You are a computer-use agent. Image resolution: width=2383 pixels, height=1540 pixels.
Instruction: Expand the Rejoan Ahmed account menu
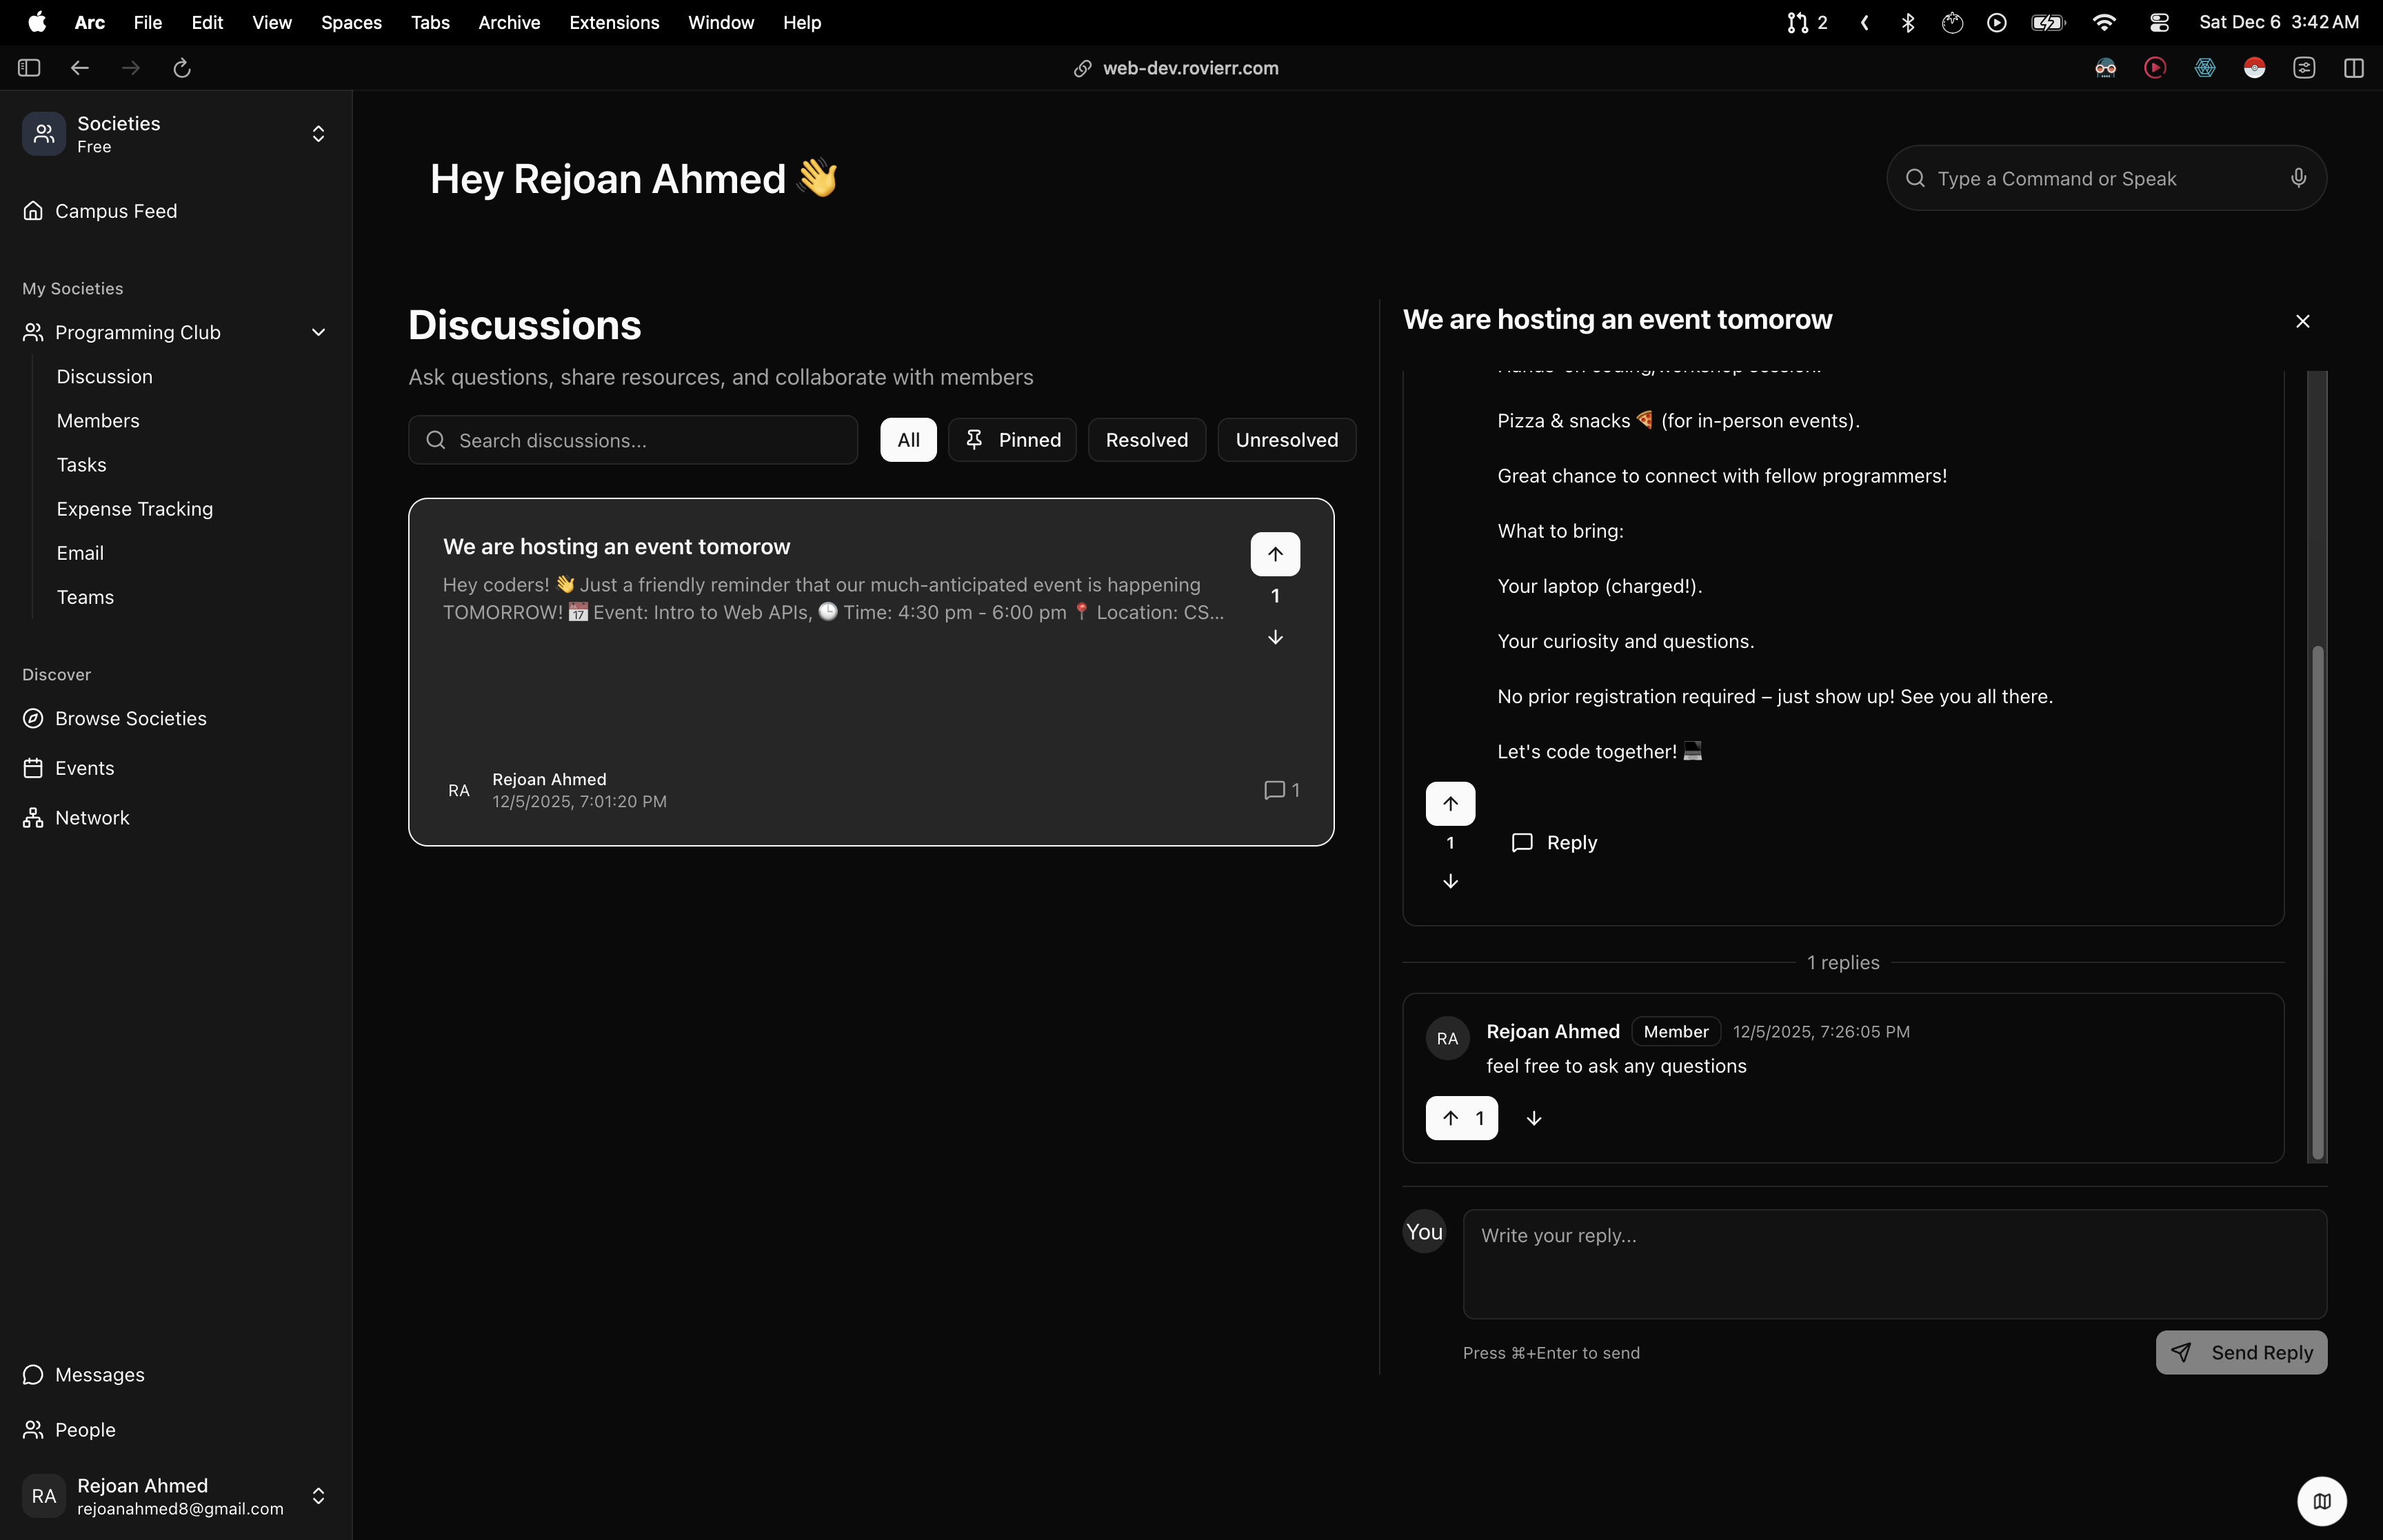pyautogui.click(x=318, y=1496)
